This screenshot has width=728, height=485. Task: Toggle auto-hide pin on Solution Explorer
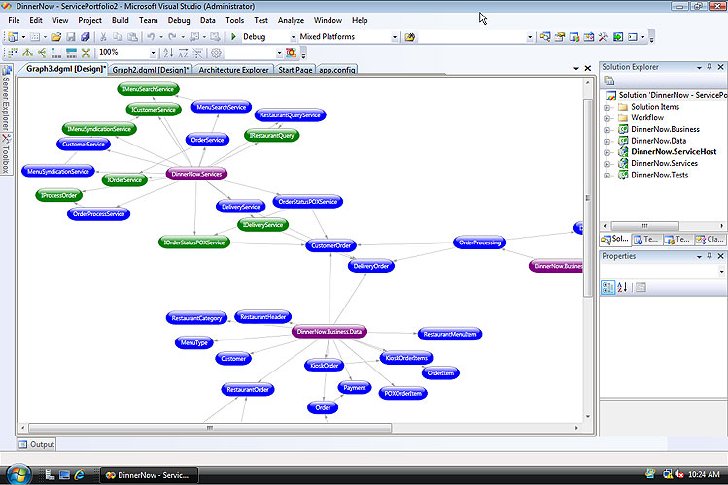(x=709, y=67)
